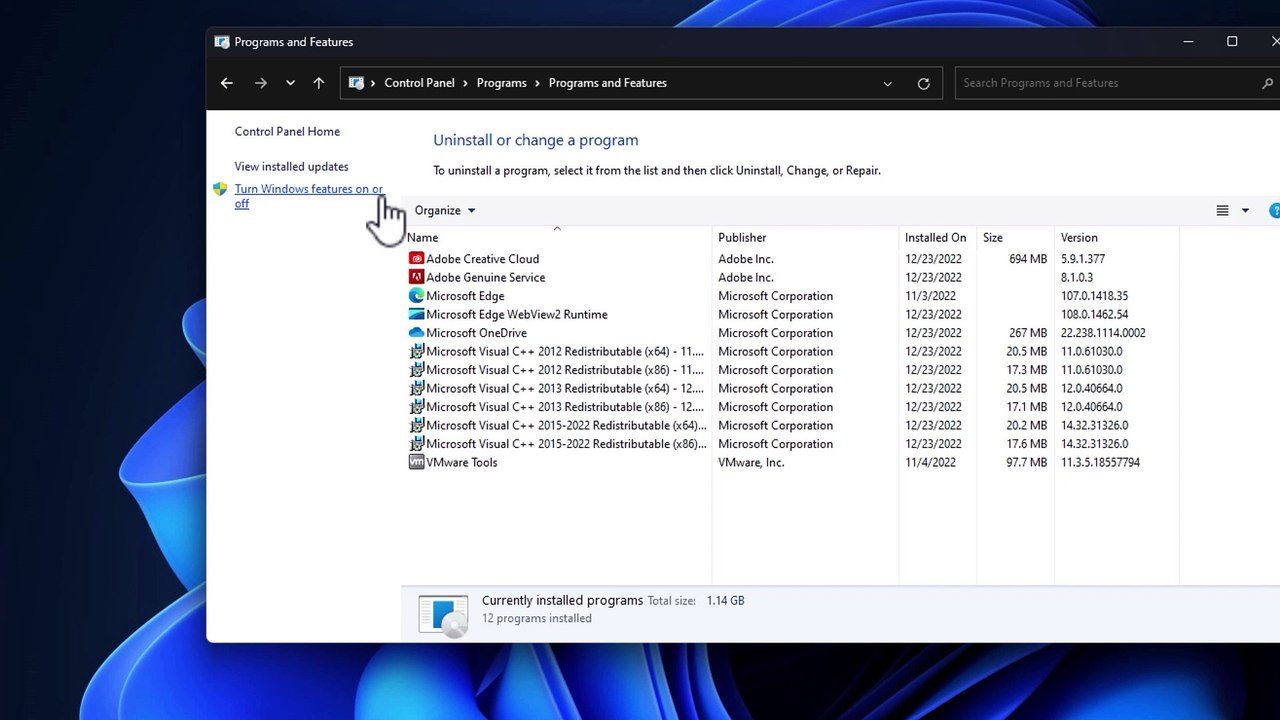Select Microsoft Edge WebView2 Runtime icon
1280x720 pixels.
pyautogui.click(x=416, y=314)
